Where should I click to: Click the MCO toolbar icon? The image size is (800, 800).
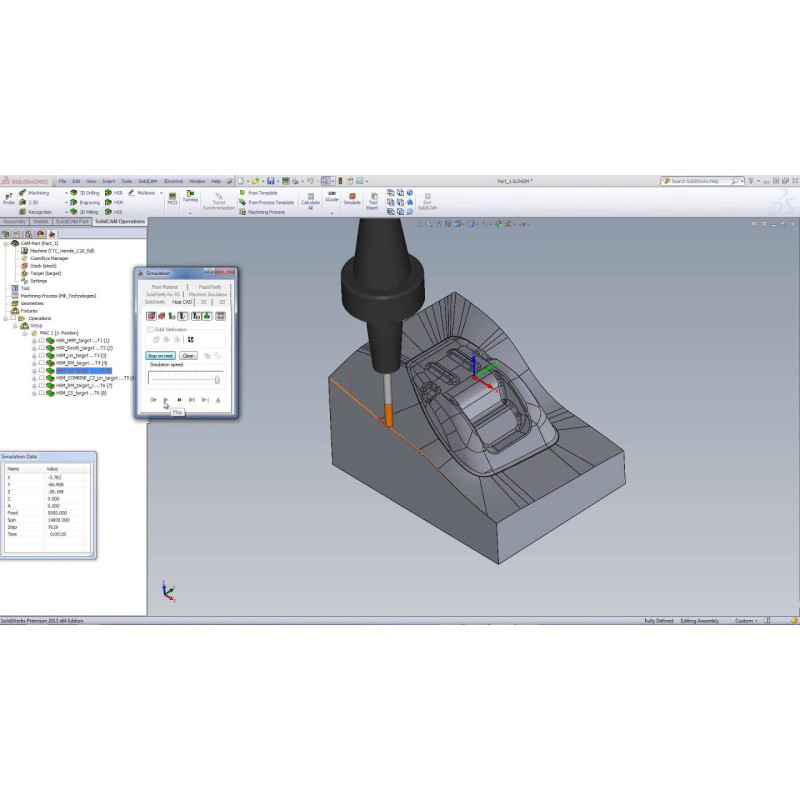pyautogui.click(x=172, y=196)
